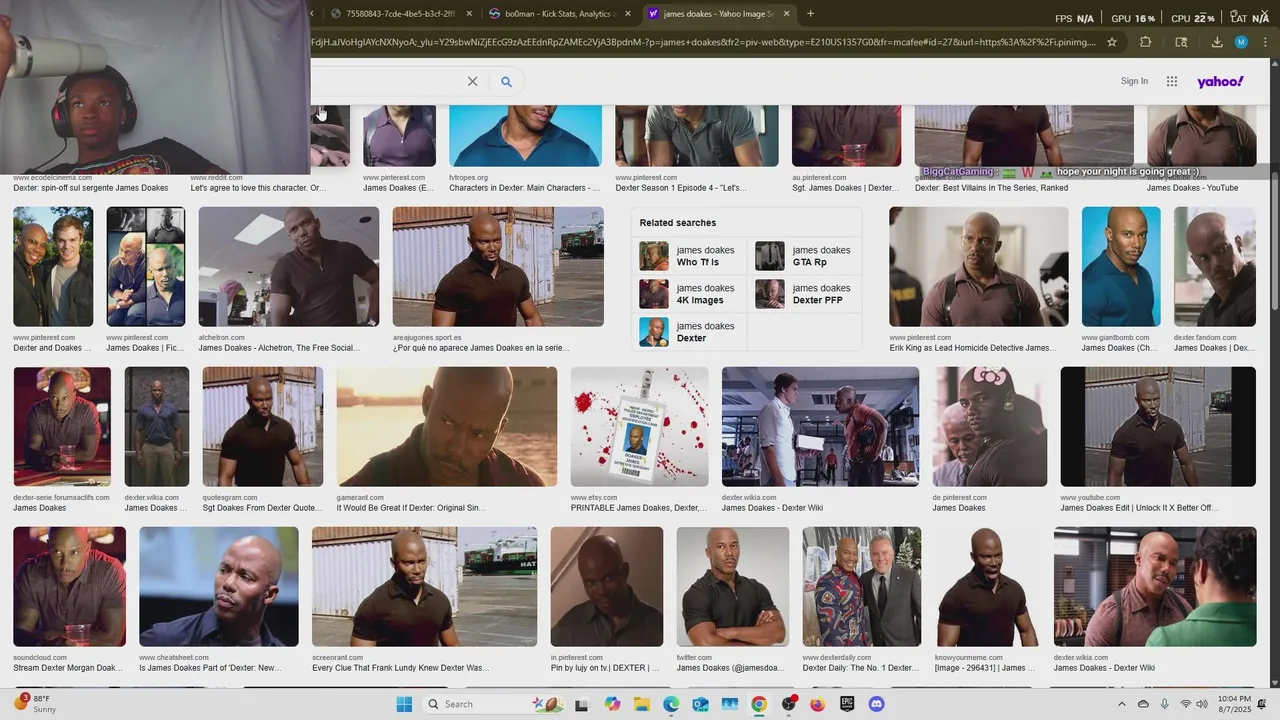
Task: Close the james doakes Yahoo tab
Action: click(x=787, y=14)
